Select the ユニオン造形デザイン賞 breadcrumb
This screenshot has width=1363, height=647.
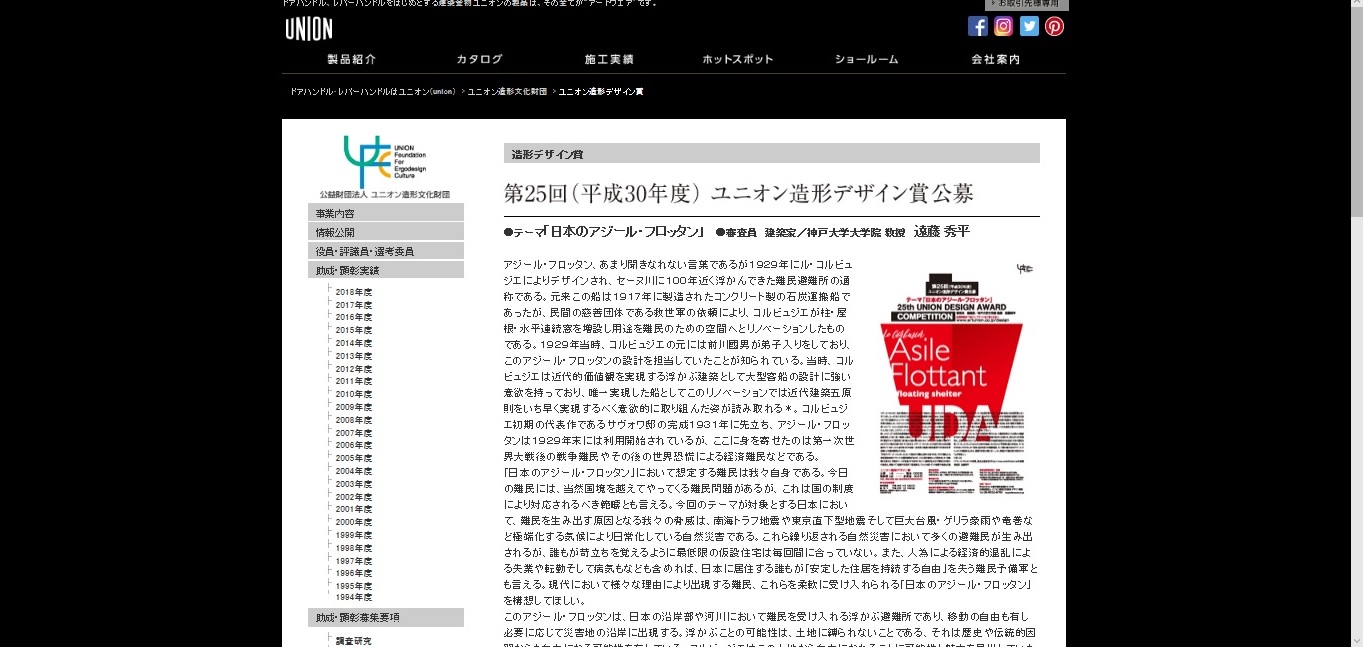point(600,92)
